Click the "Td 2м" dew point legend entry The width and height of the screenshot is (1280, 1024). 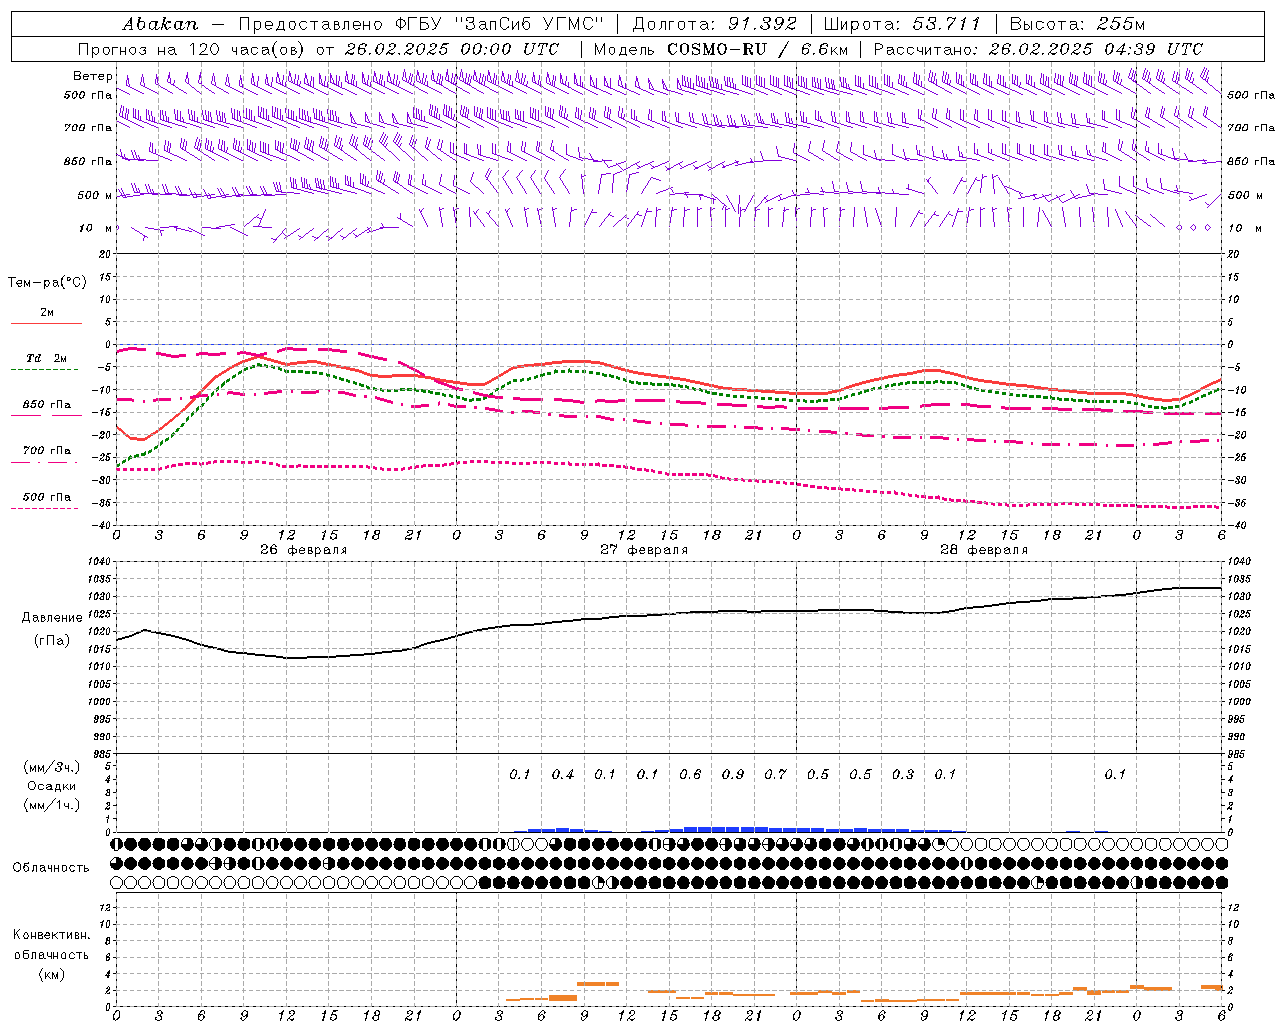(x=46, y=358)
